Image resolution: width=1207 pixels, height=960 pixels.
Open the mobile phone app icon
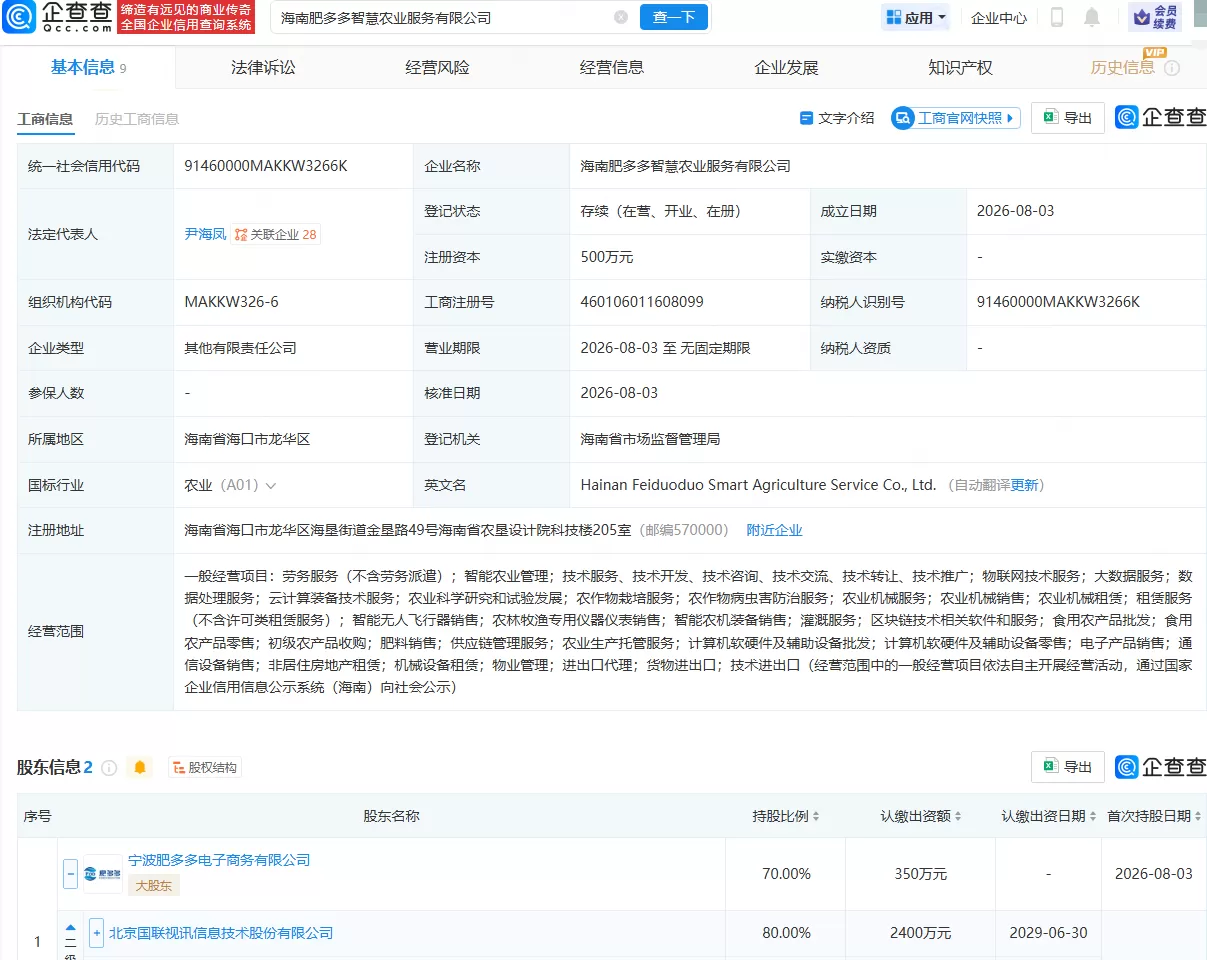pos(1057,17)
